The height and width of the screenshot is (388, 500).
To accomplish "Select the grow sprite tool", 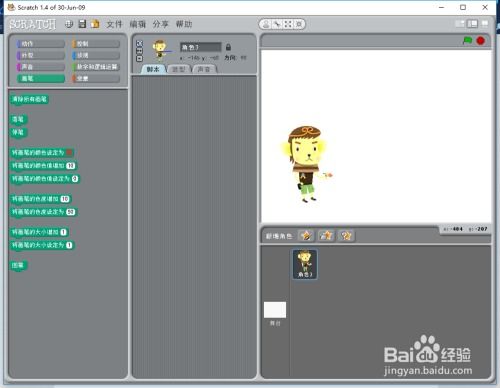I will pos(288,24).
